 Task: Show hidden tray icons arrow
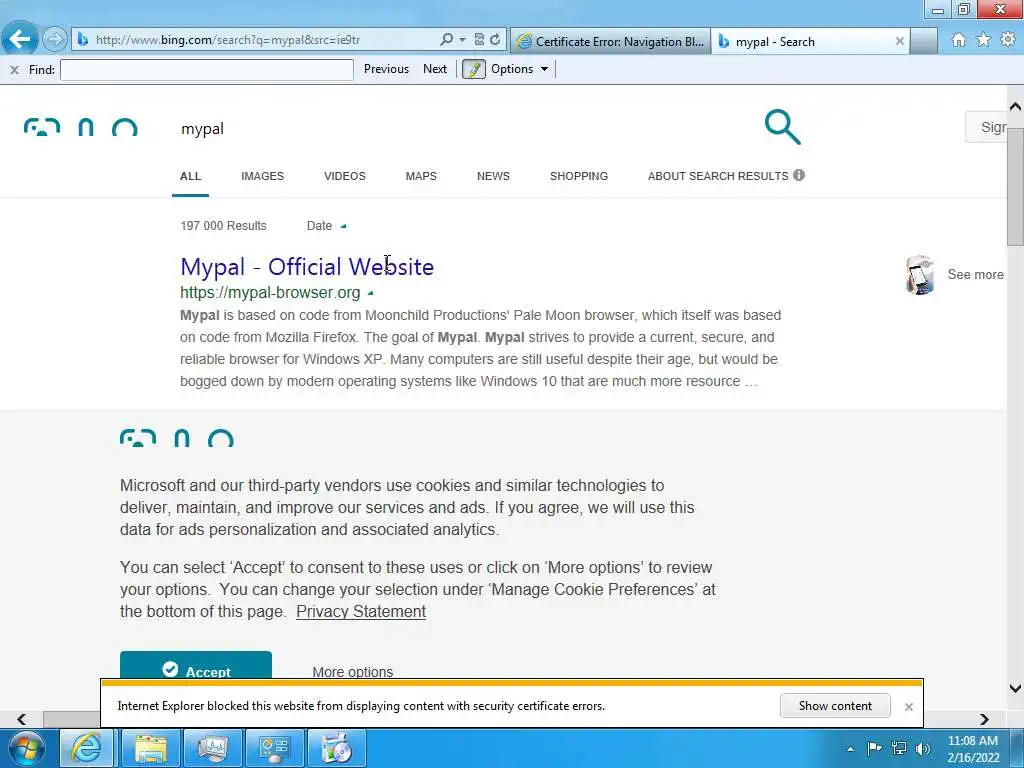click(x=850, y=749)
